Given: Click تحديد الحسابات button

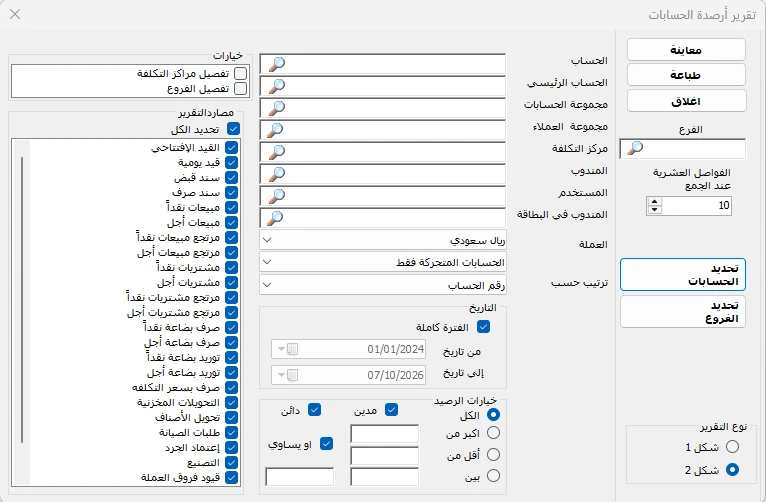Looking at the screenshot, I should 683,275.
